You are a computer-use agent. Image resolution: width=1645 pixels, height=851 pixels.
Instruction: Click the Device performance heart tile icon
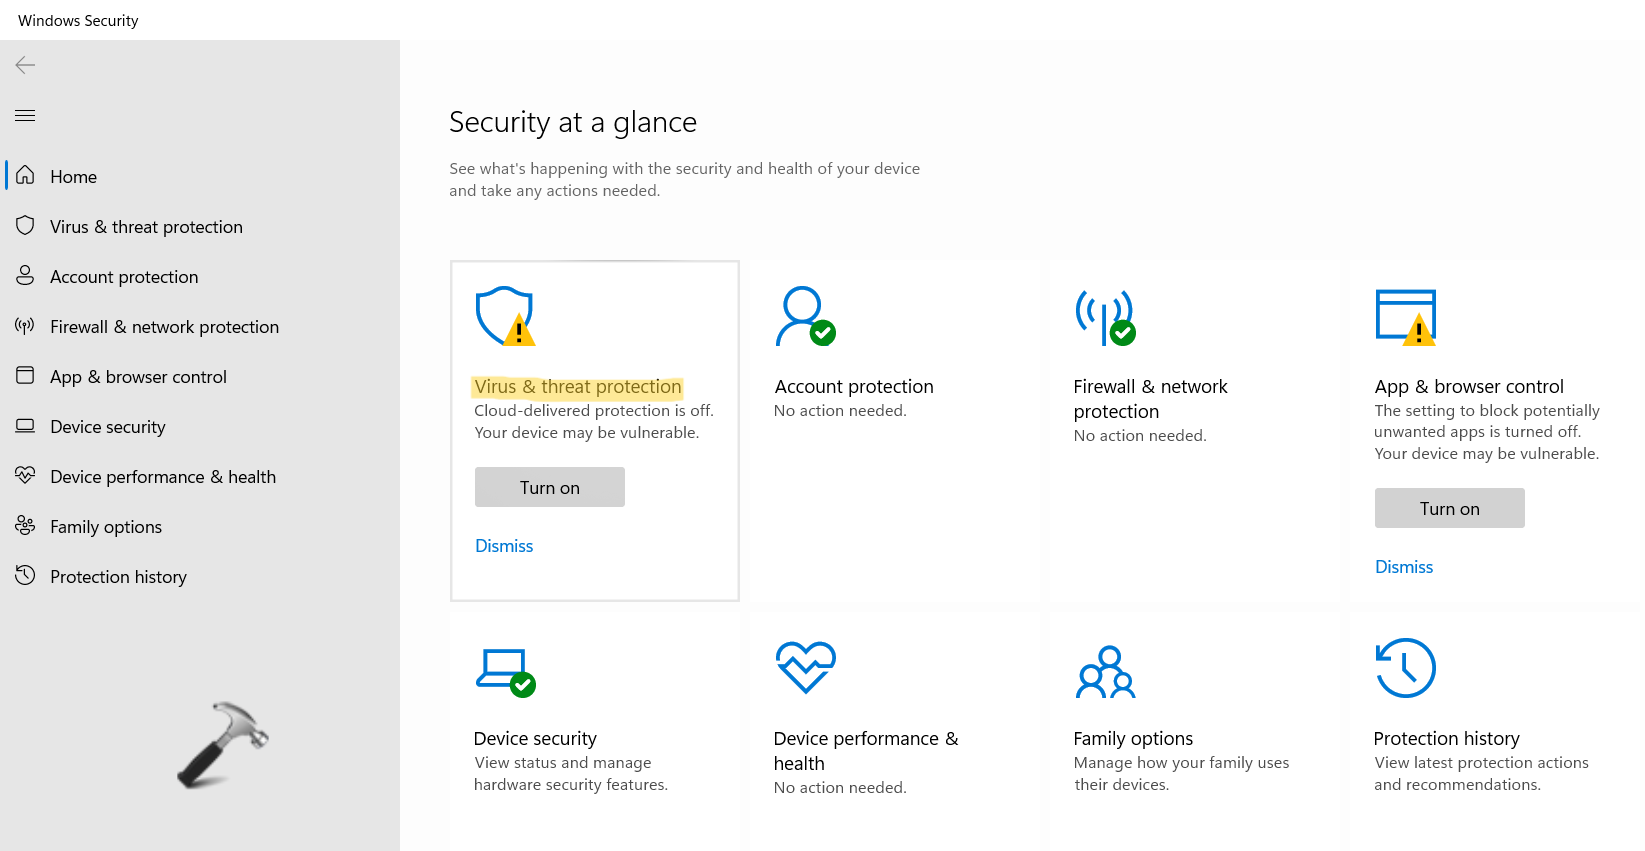805,667
